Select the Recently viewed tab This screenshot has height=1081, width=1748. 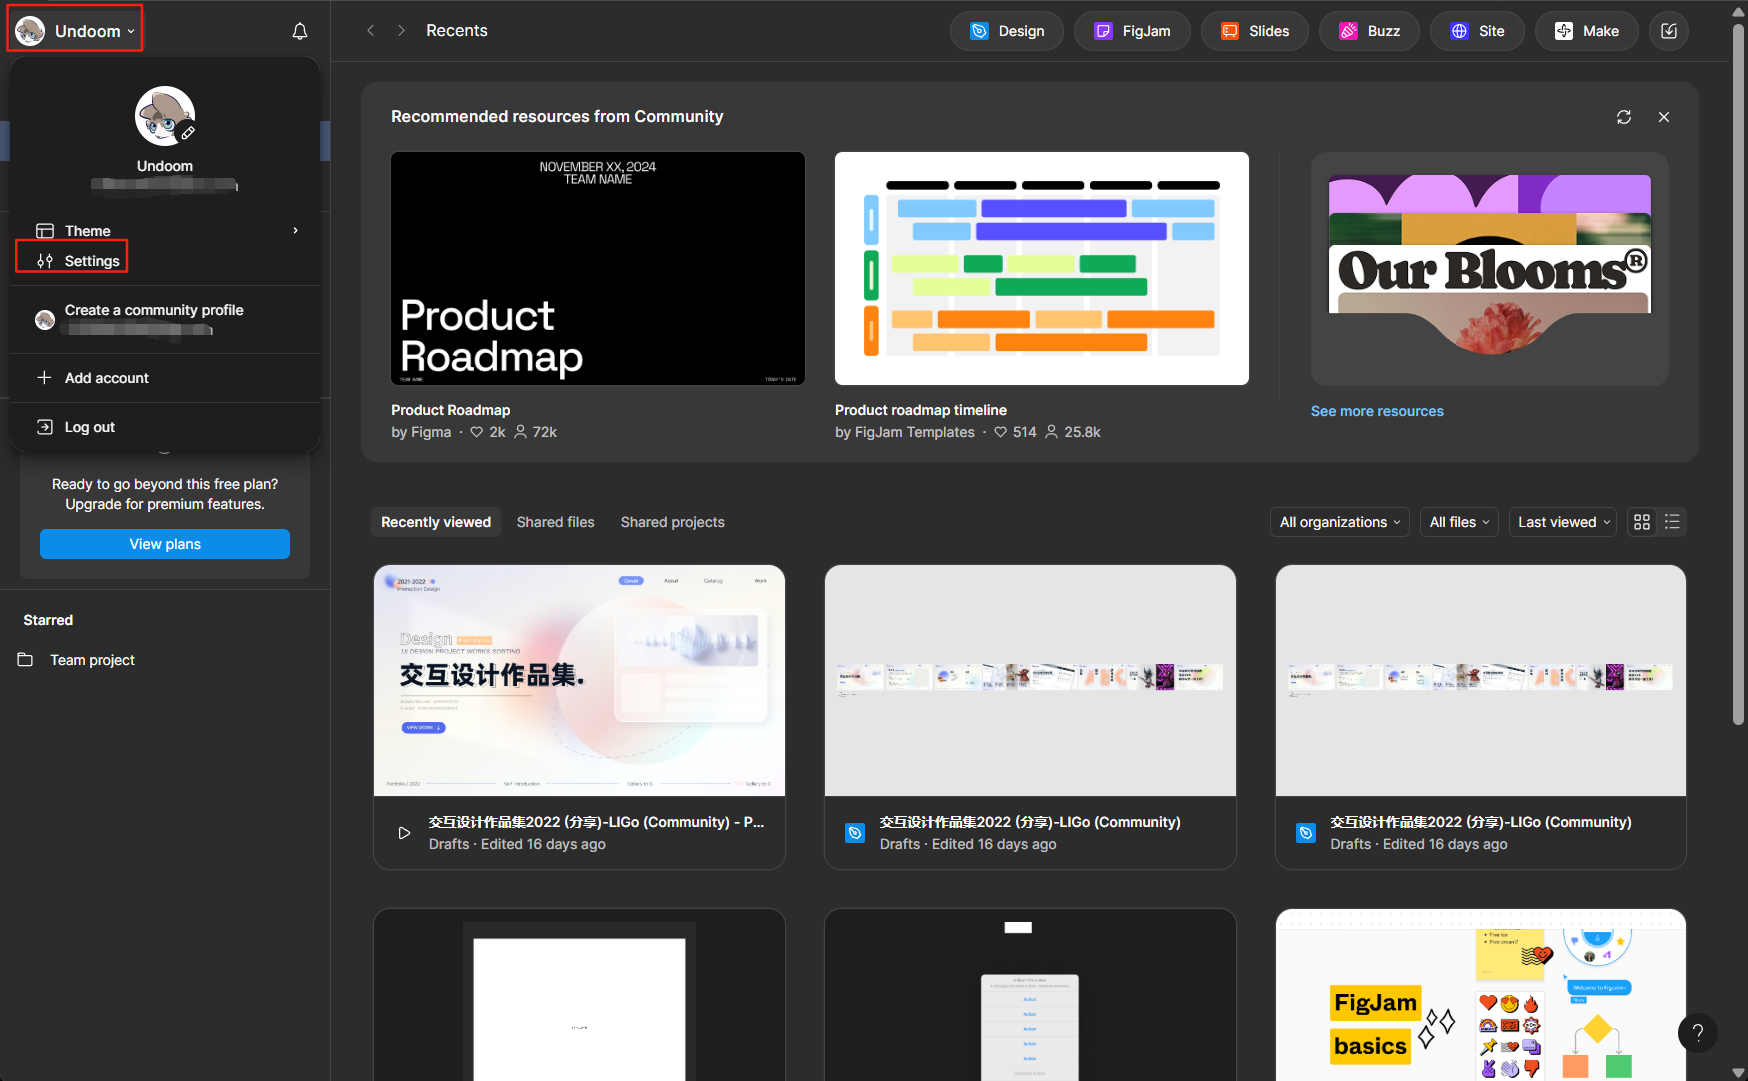[436, 522]
